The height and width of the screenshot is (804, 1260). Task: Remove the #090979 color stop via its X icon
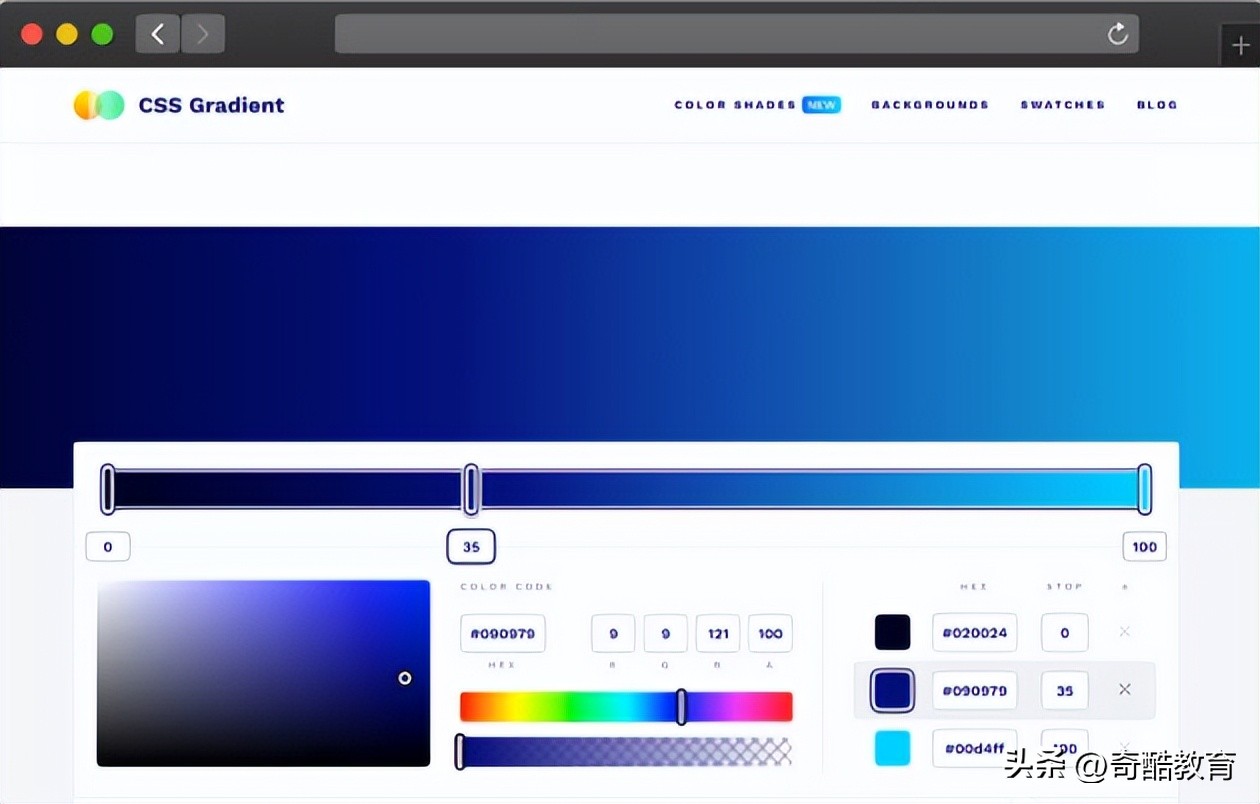(x=1124, y=689)
